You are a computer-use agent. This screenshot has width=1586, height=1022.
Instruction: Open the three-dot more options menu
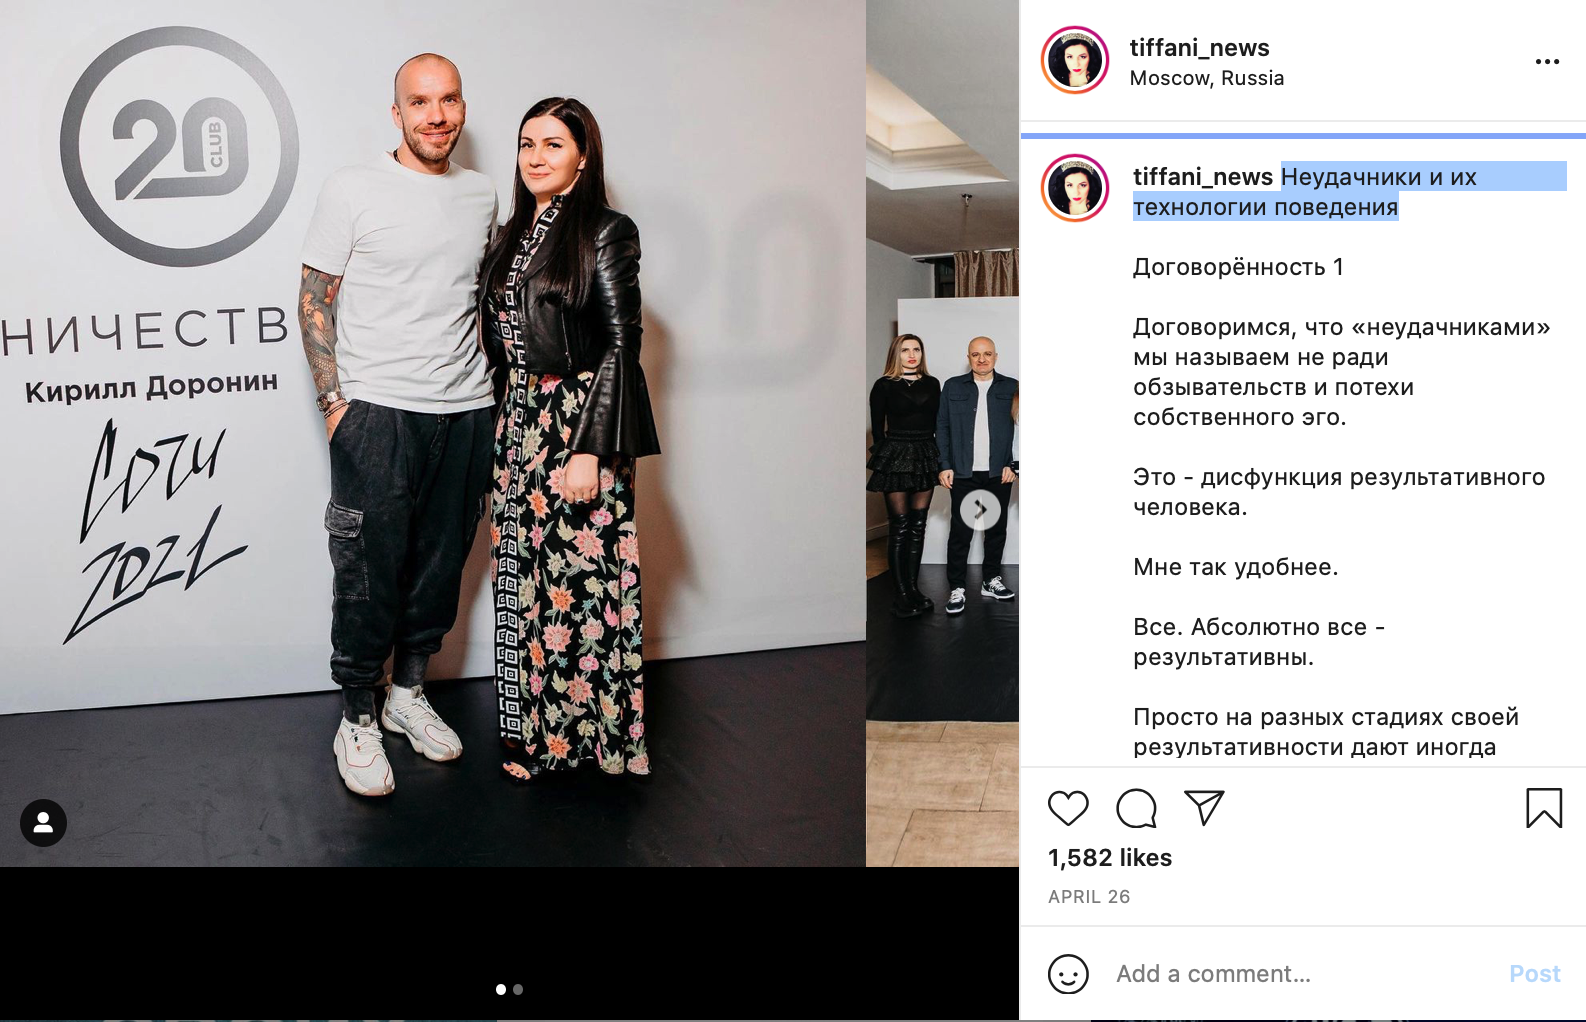pyautogui.click(x=1547, y=62)
